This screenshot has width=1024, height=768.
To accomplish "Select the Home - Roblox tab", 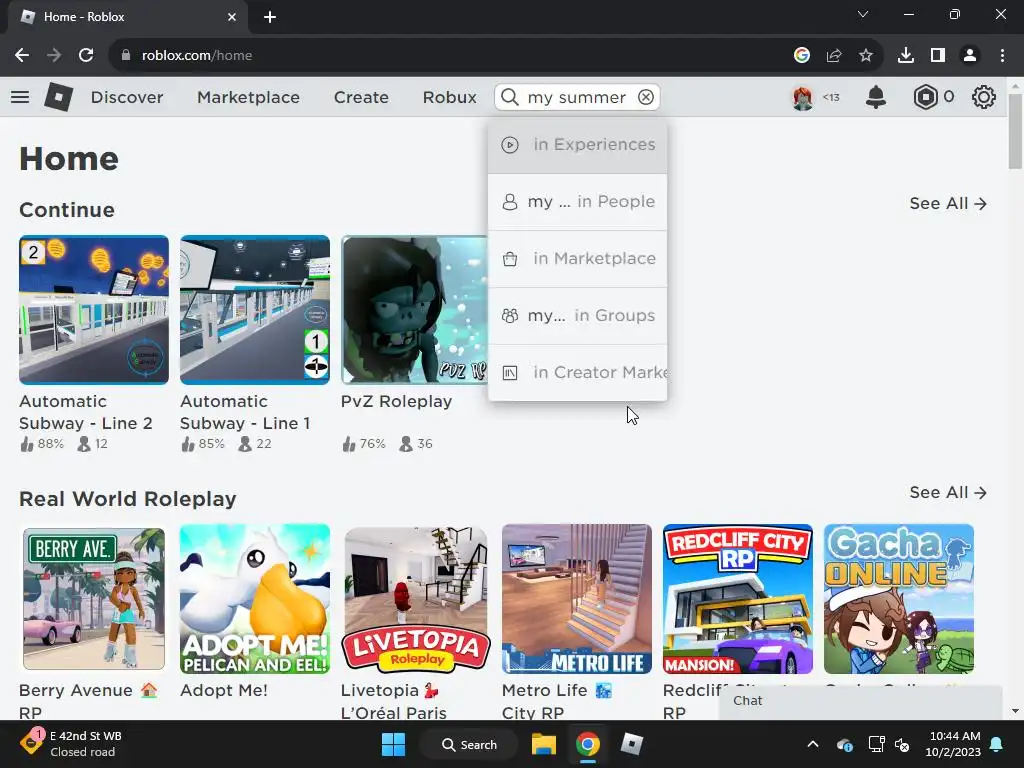I will [129, 17].
